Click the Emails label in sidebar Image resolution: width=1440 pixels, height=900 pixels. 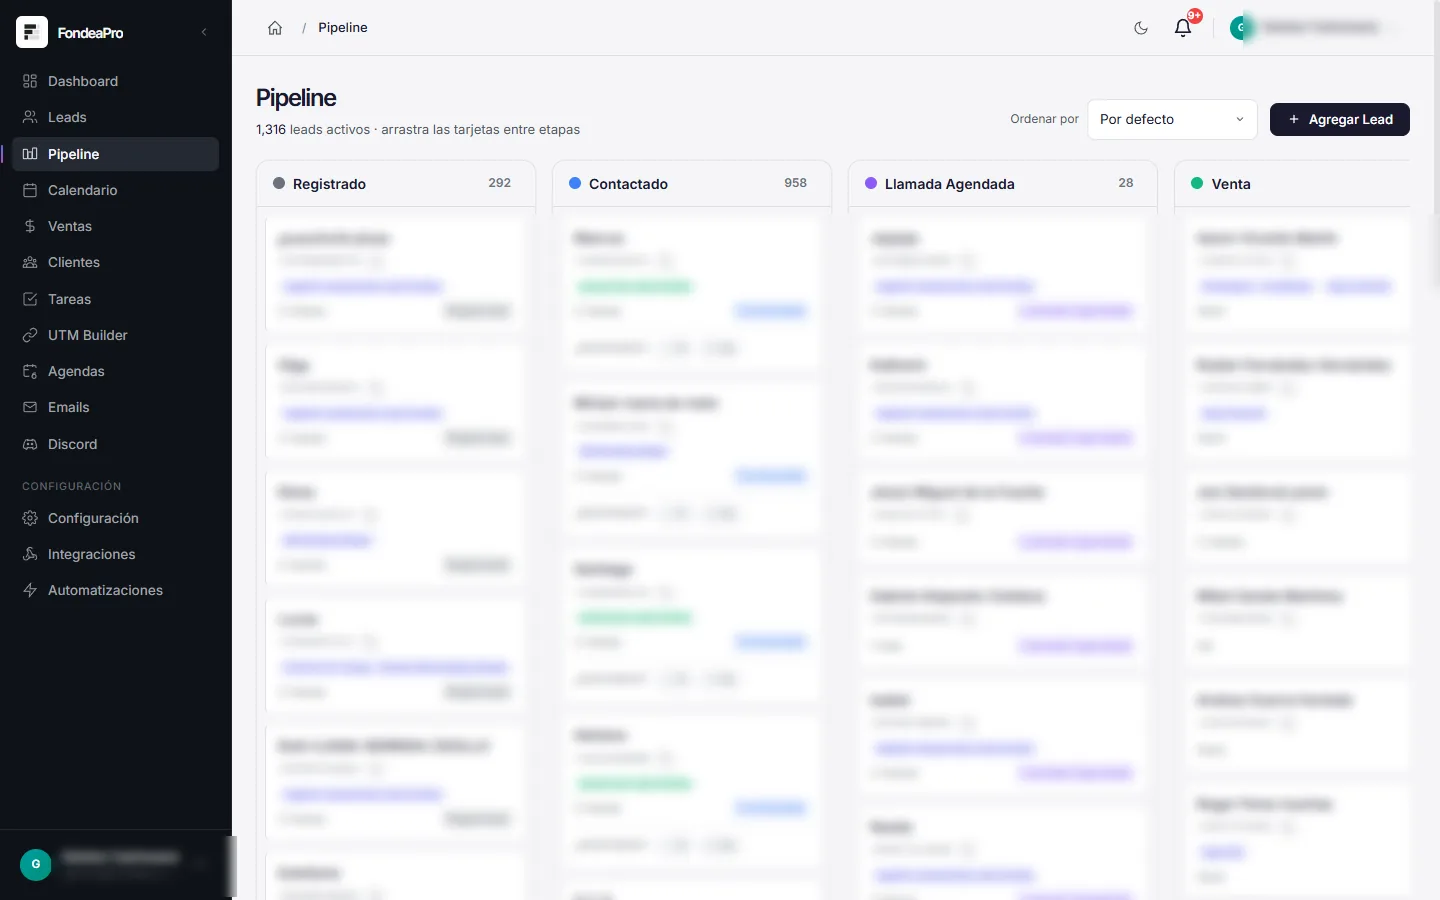coord(69,407)
